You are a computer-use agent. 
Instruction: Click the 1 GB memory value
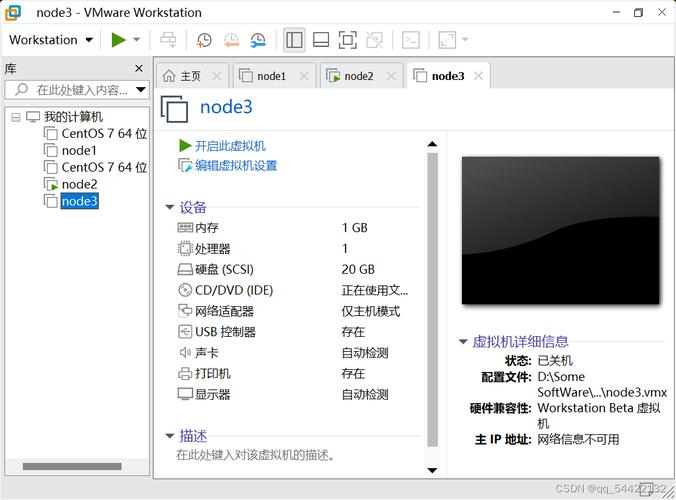coord(354,228)
